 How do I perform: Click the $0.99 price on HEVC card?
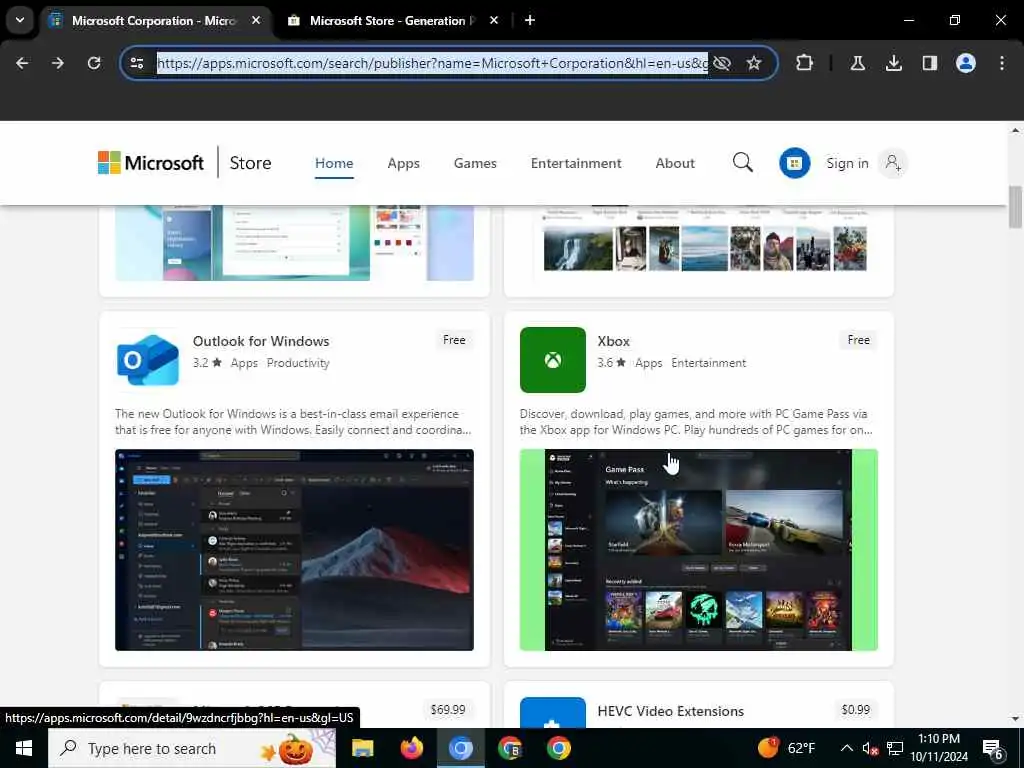(x=856, y=709)
